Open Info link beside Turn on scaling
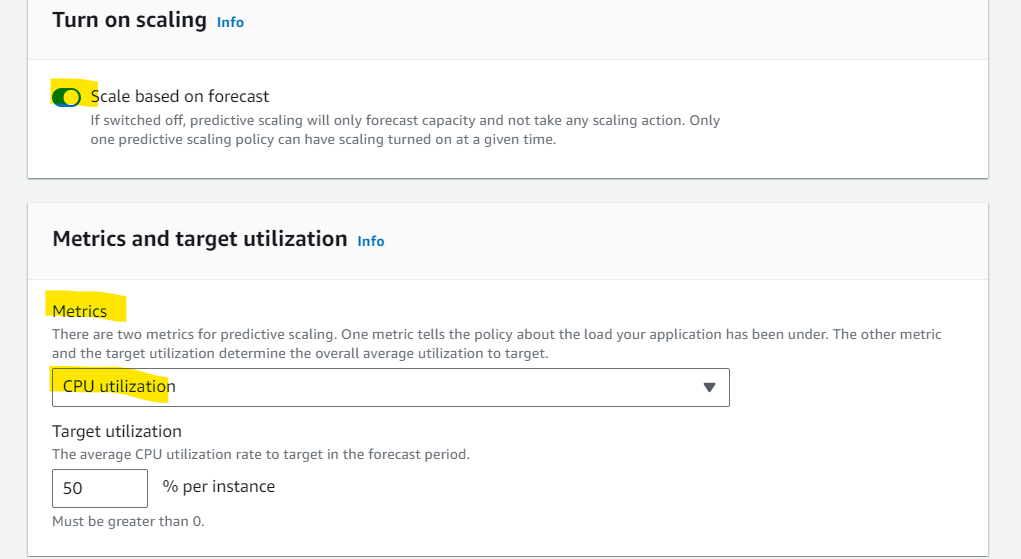 [x=230, y=22]
